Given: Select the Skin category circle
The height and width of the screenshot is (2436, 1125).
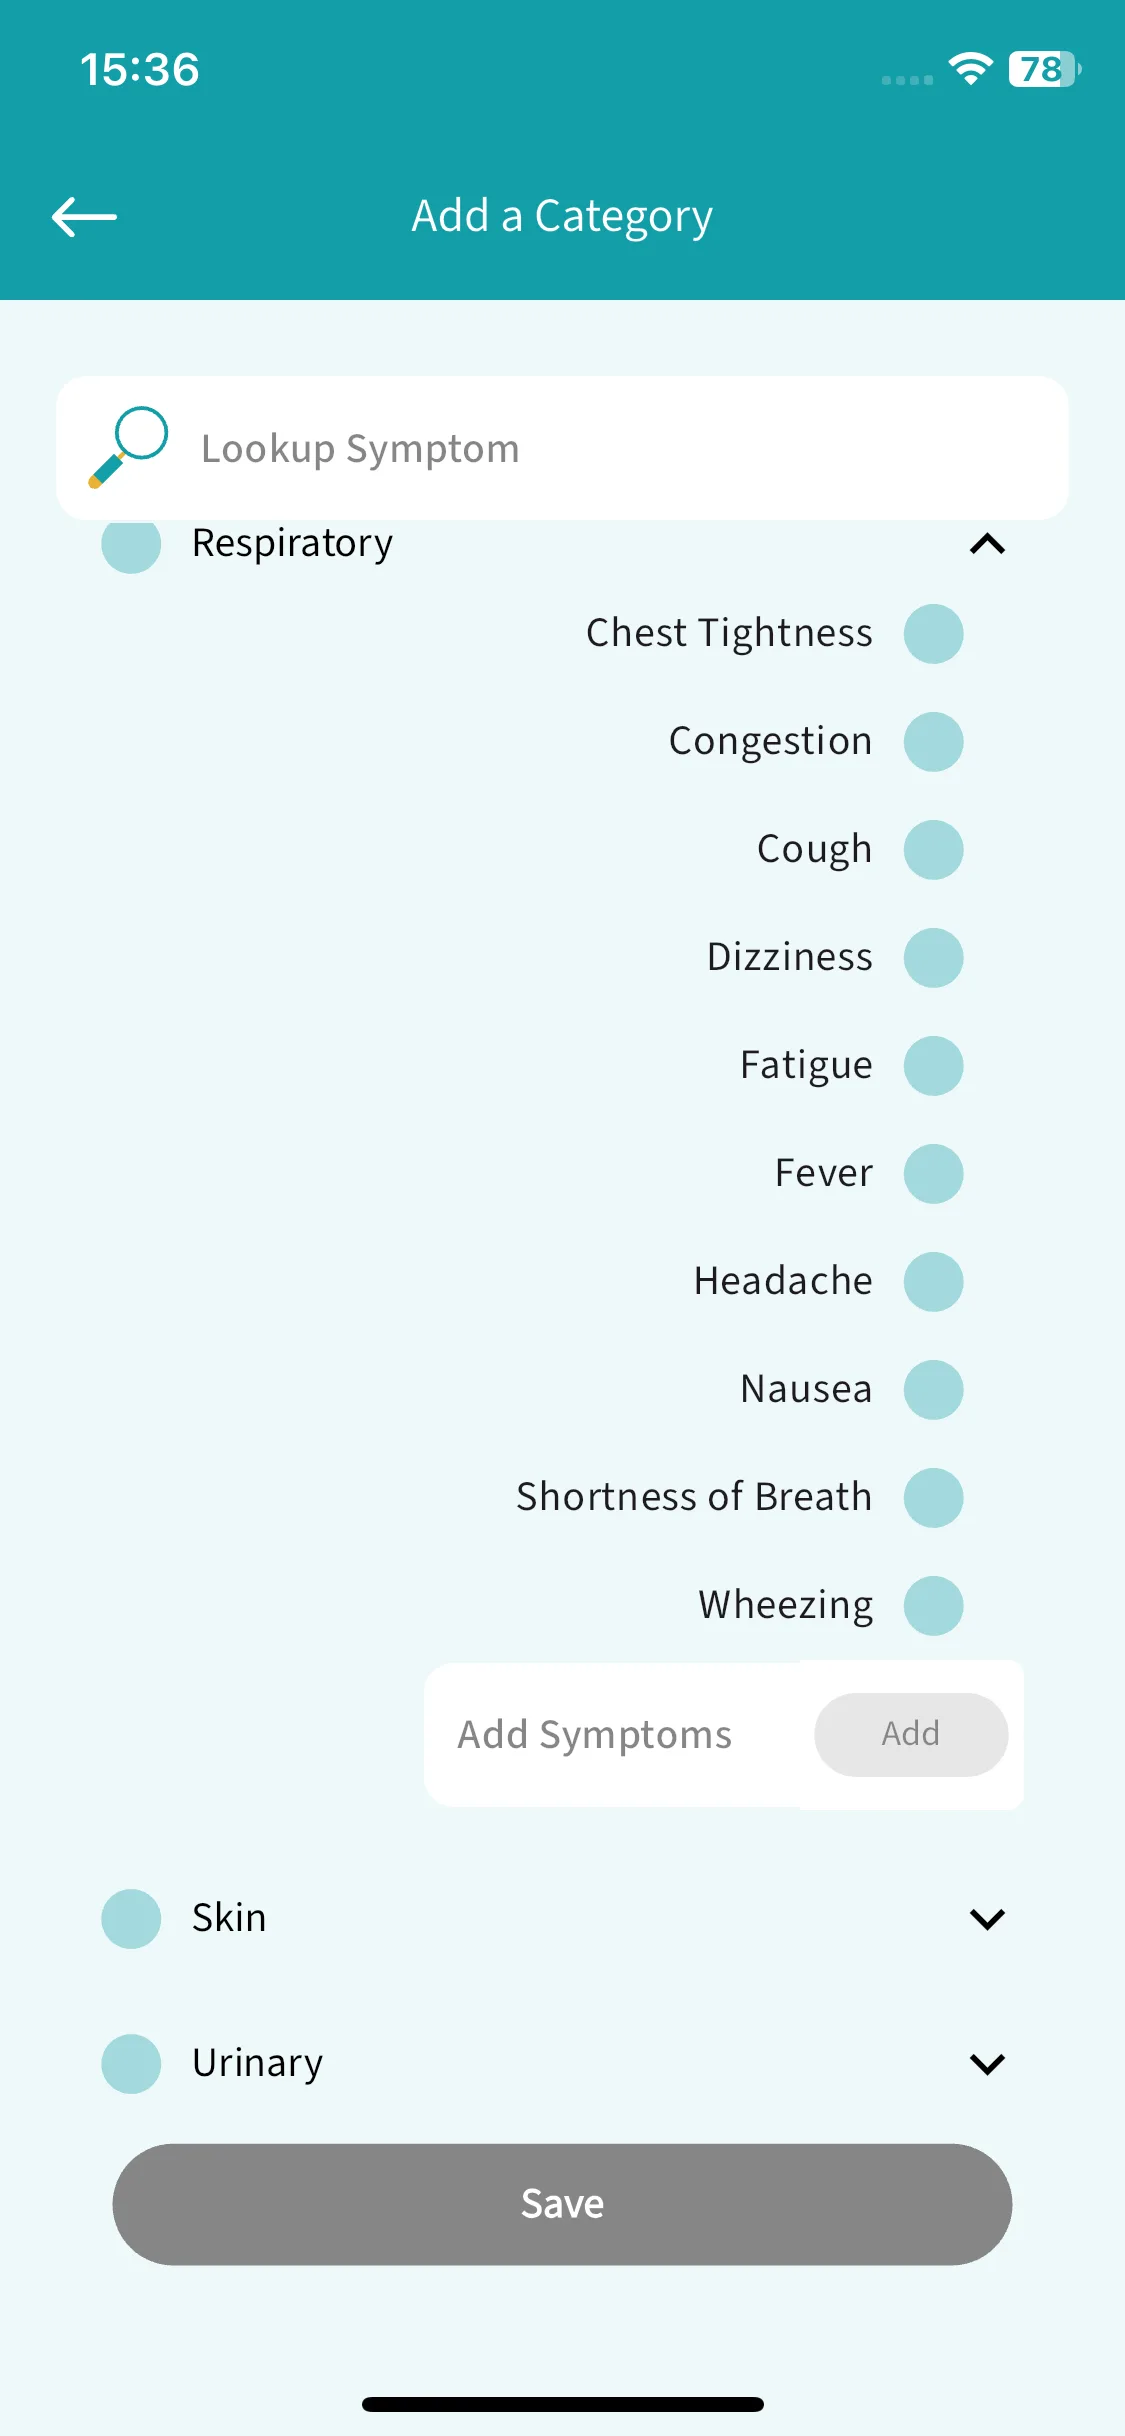Looking at the screenshot, I should 131,1919.
